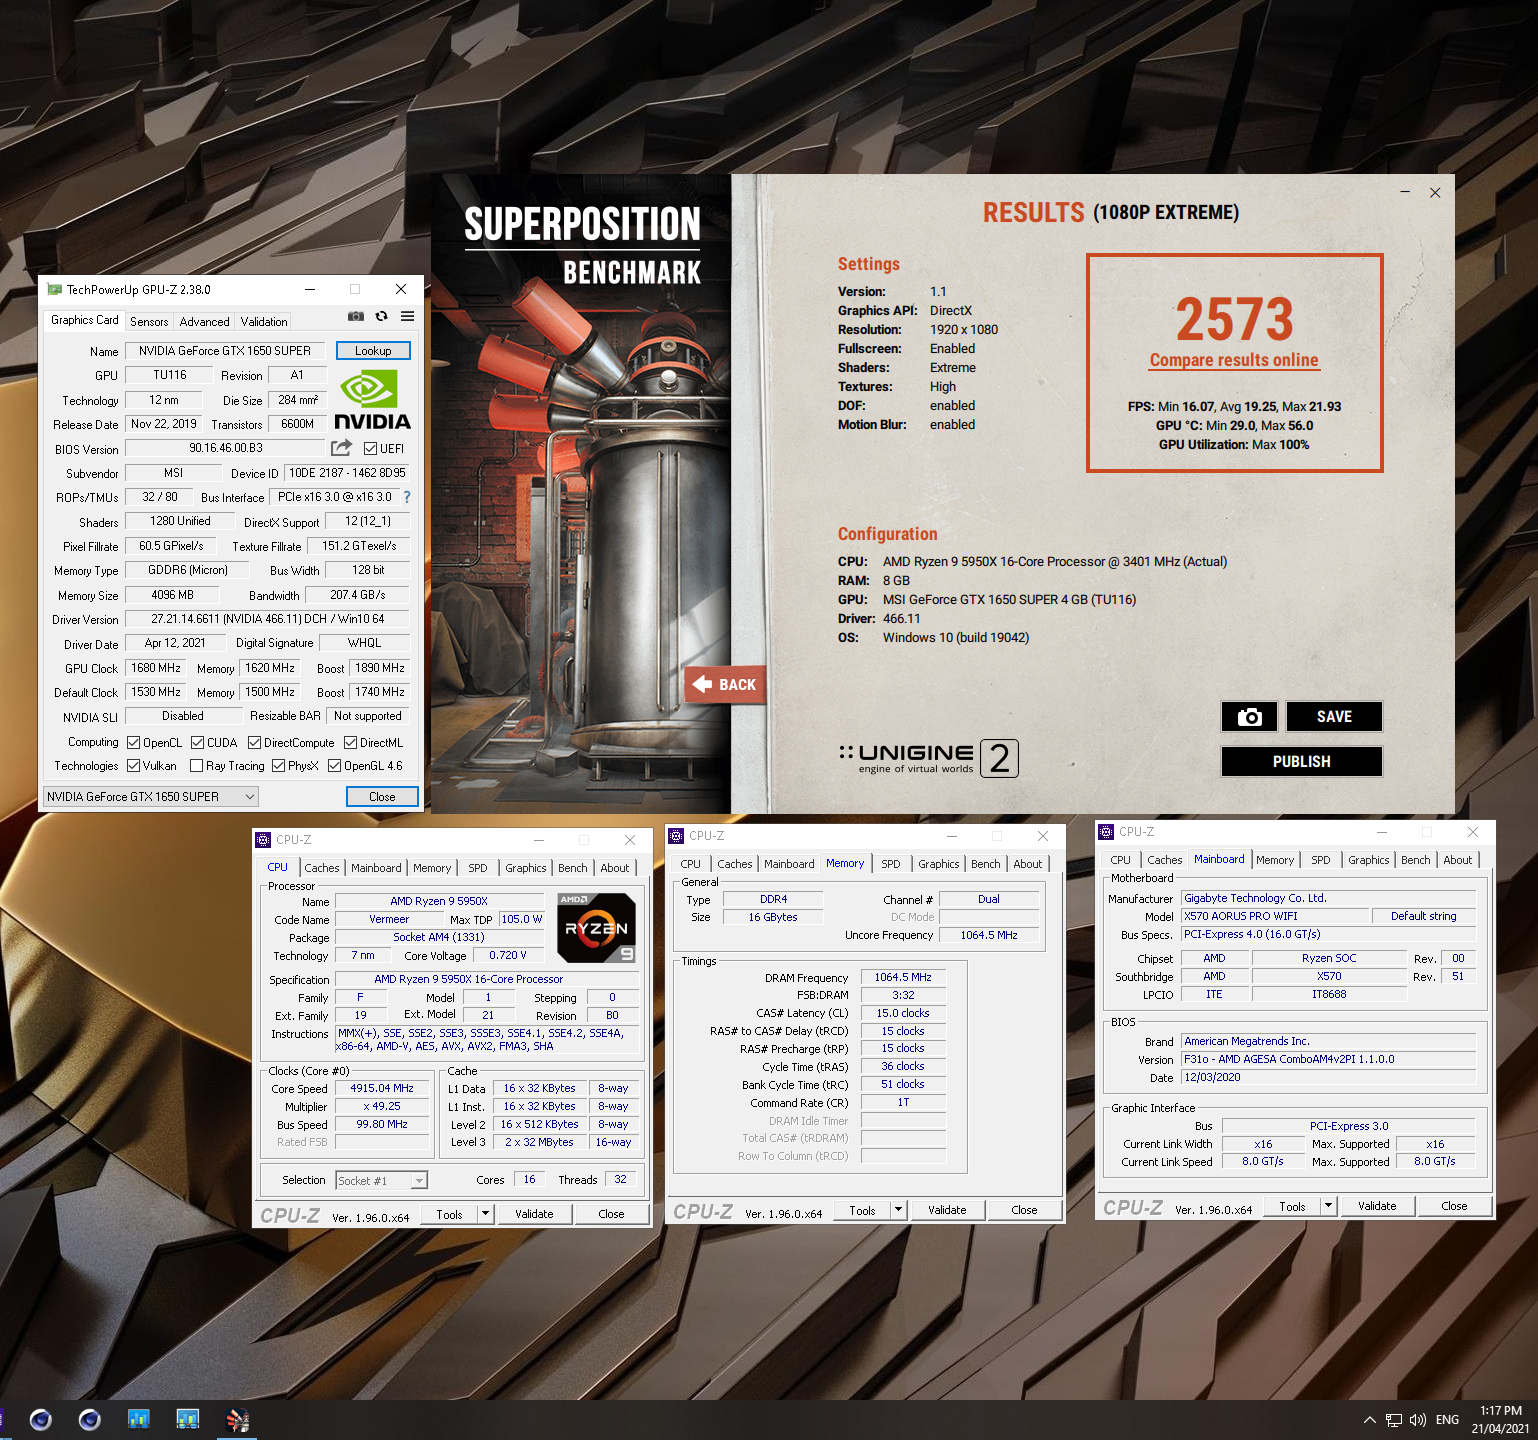Screen dimensions: 1538x1440
Task: Click the Core Speed value 4915.04 MHz
Action: [382, 1088]
